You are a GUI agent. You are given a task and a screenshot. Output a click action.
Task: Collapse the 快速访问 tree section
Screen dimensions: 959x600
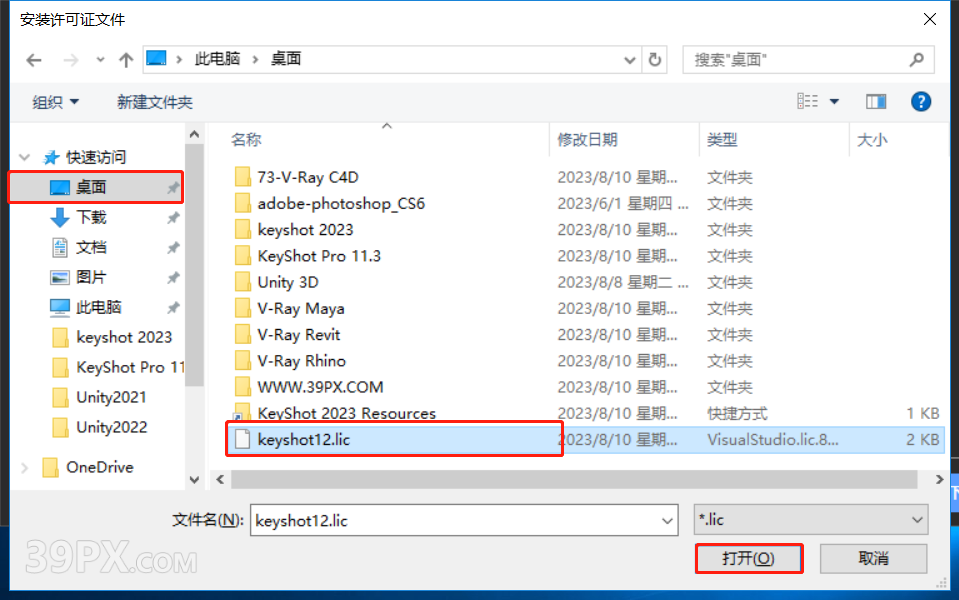(24, 158)
